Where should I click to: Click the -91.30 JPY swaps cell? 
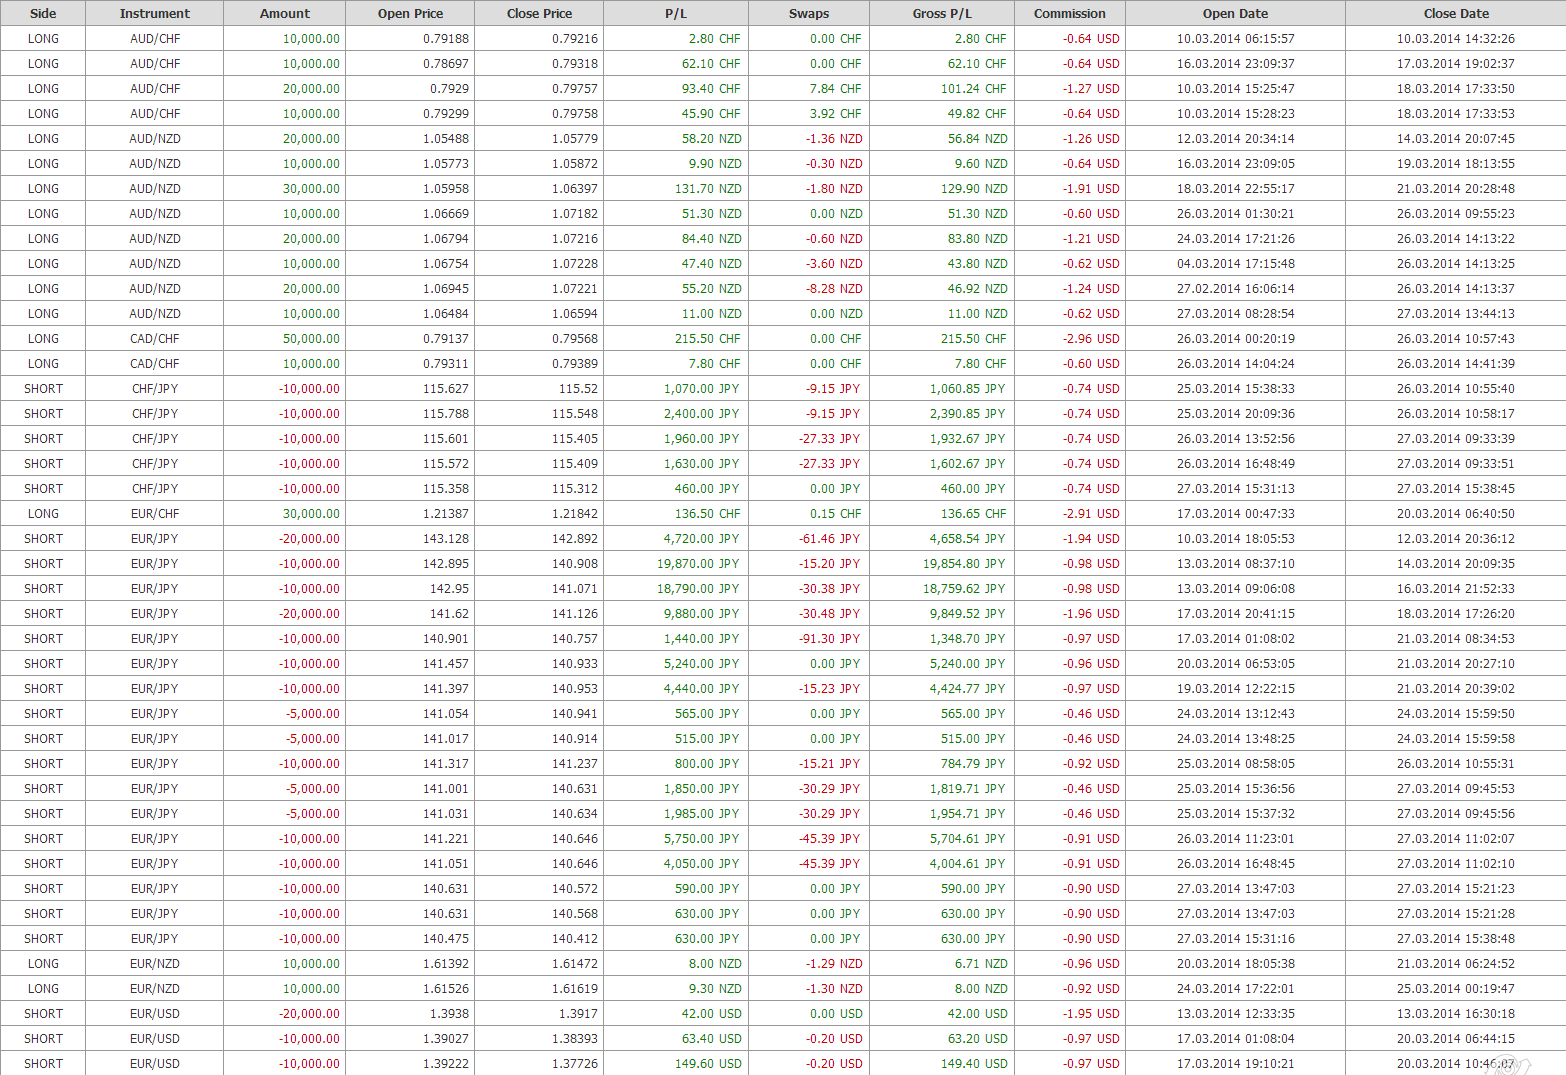(x=829, y=639)
